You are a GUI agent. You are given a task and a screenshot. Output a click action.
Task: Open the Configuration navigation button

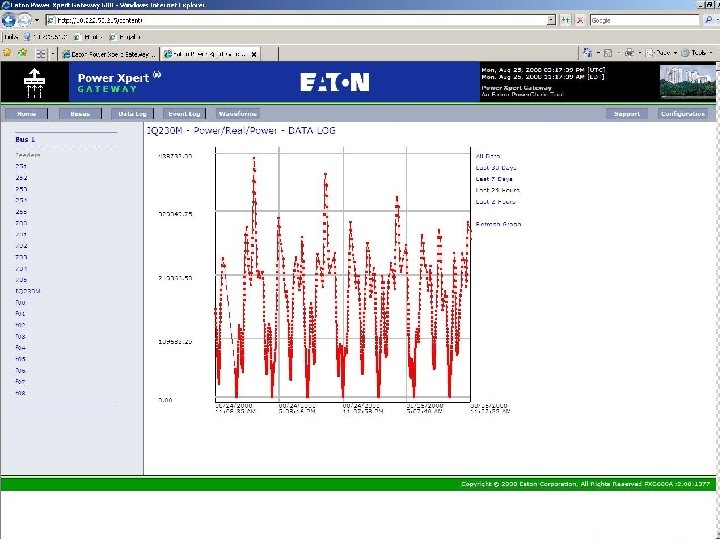pos(682,113)
